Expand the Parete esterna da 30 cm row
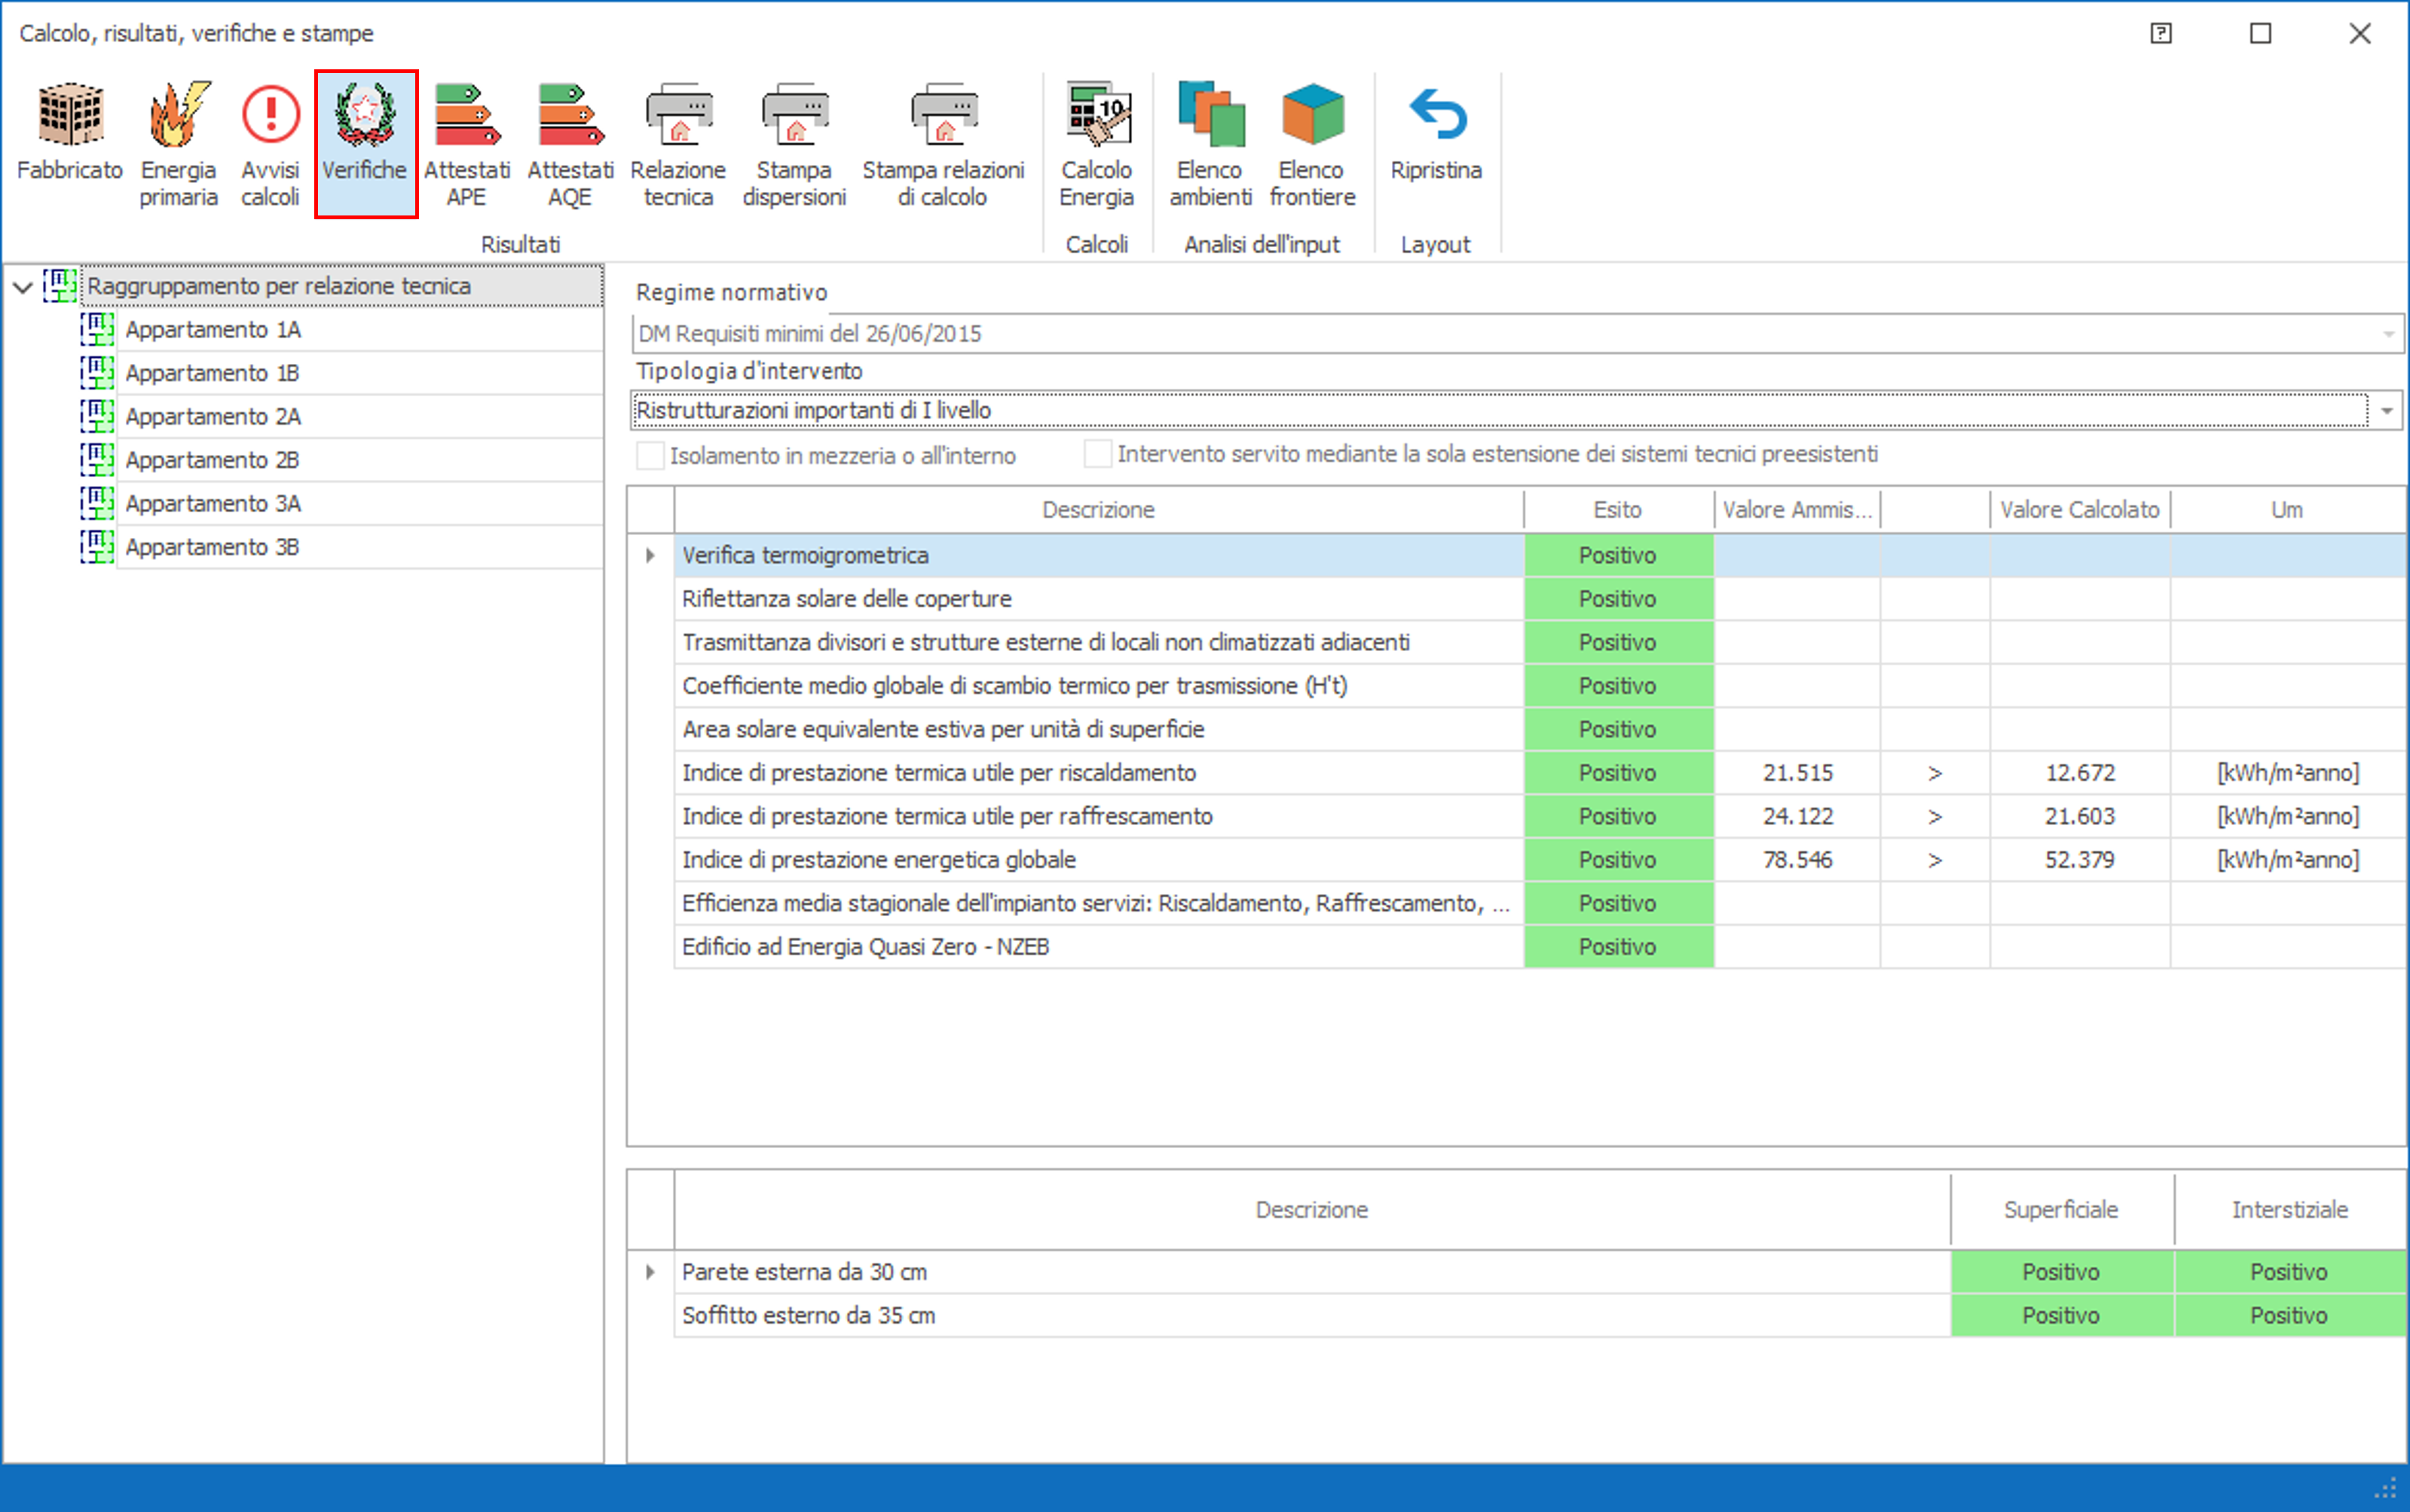 coord(650,1272)
